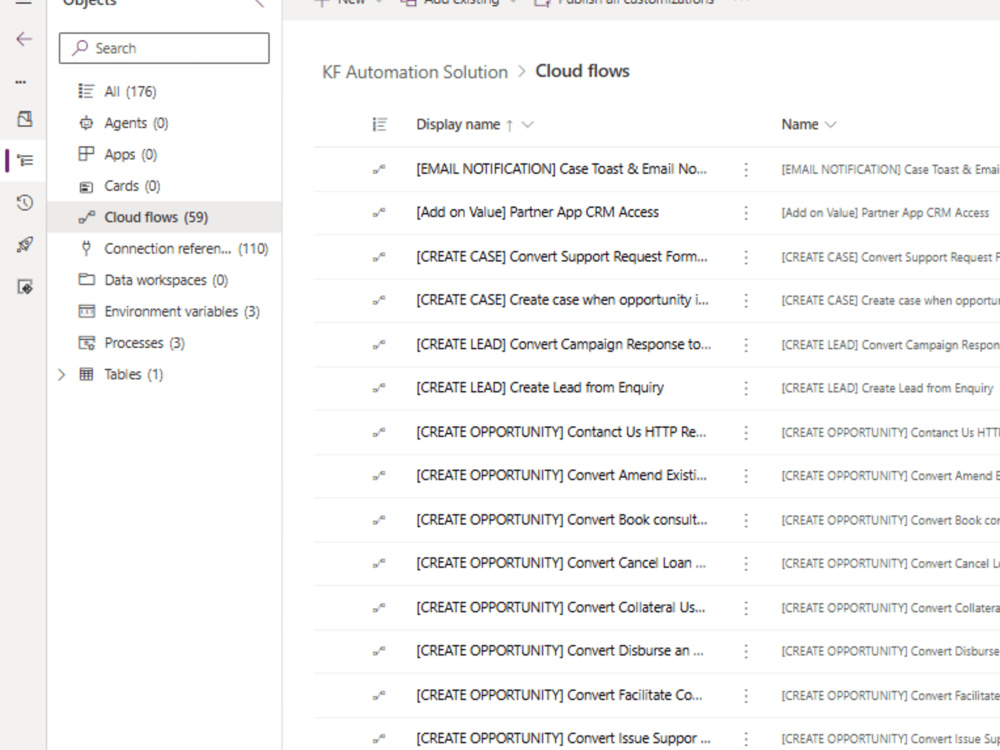The image size is (1000, 750).
Task: Open [CREATE OPPORTUNITY] Convert Disburse flow
Action: pos(560,651)
